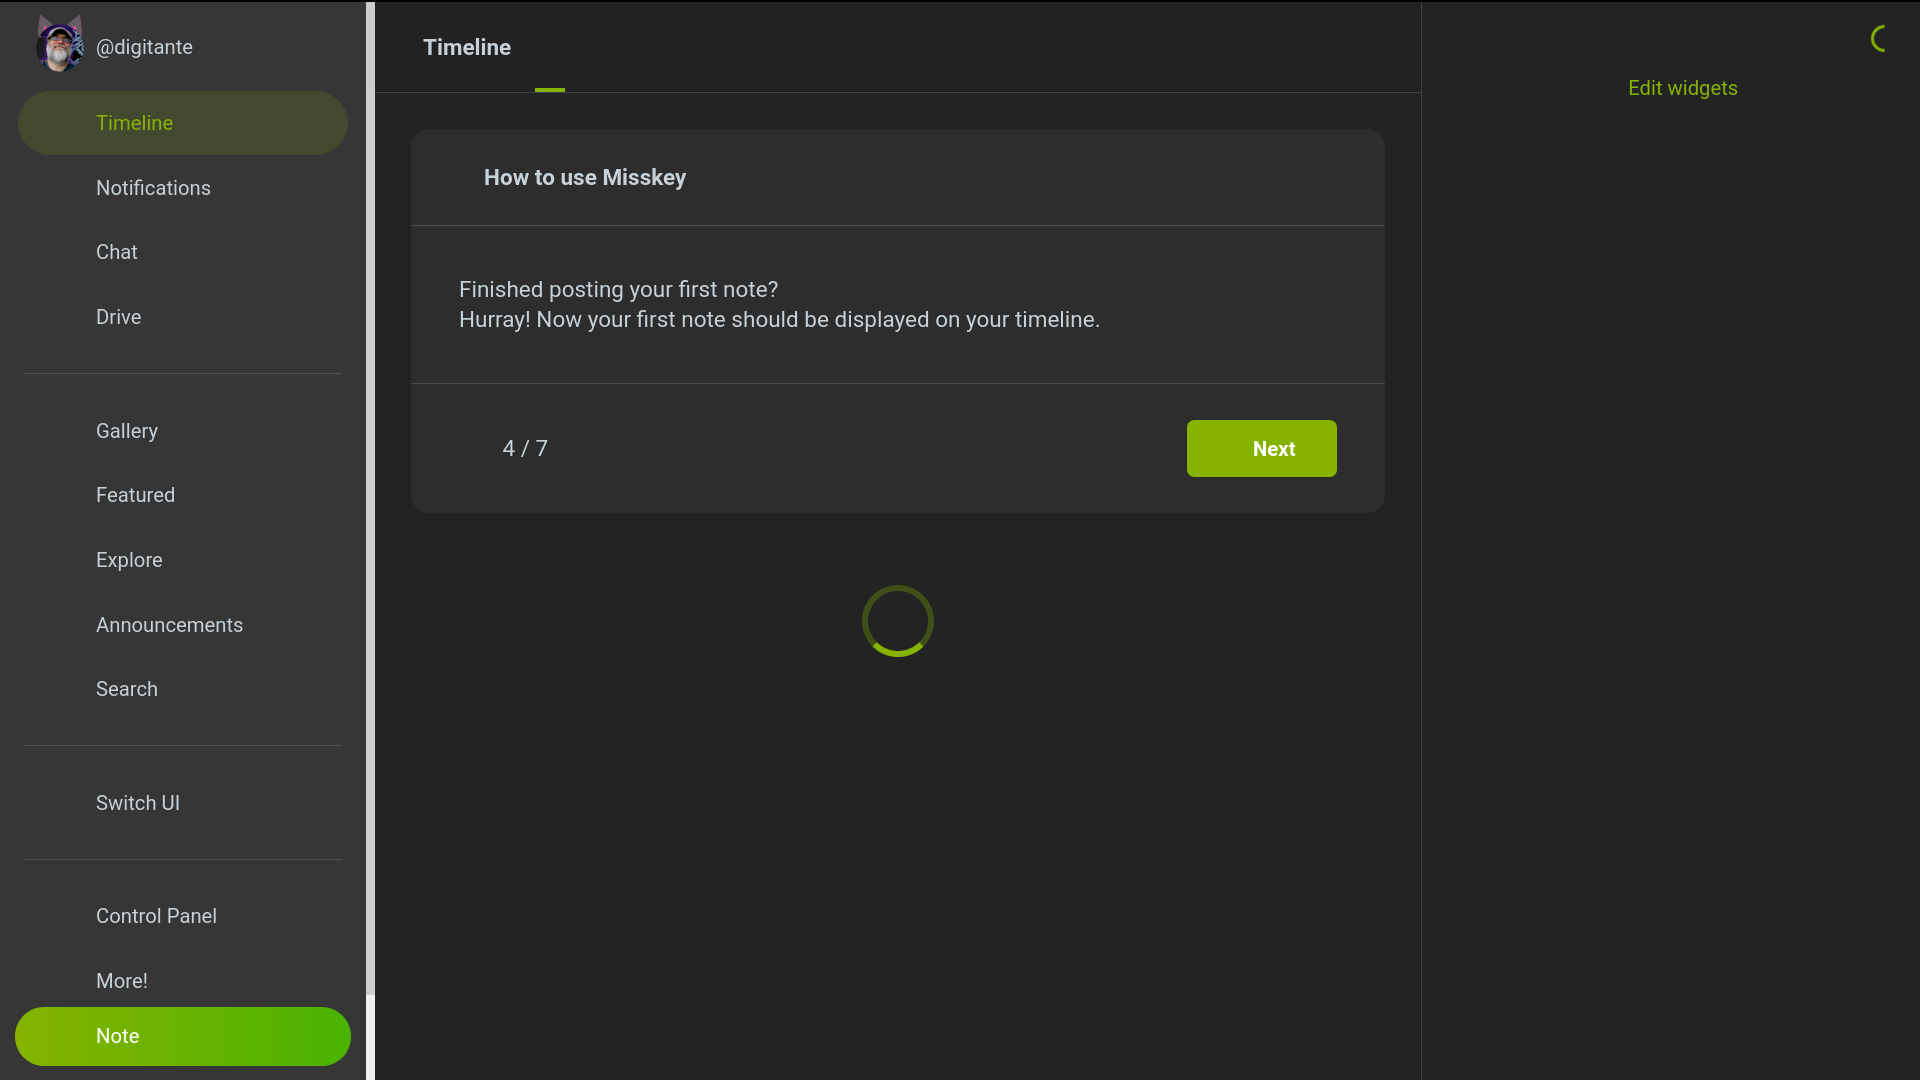
Task: Expand the More! menu
Action: click(122, 981)
